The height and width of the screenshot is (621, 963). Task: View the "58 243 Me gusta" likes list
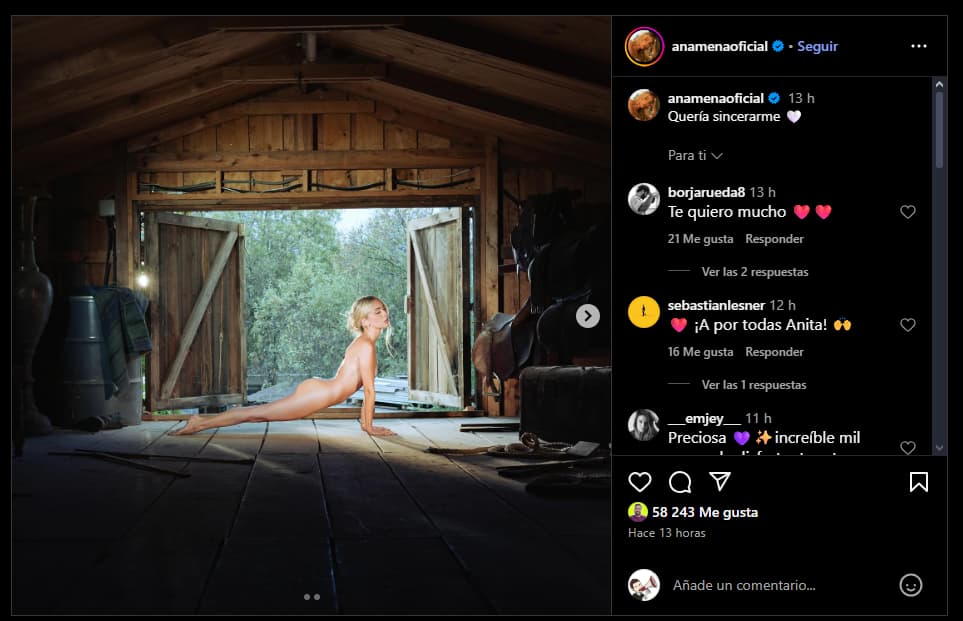click(x=705, y=512)
